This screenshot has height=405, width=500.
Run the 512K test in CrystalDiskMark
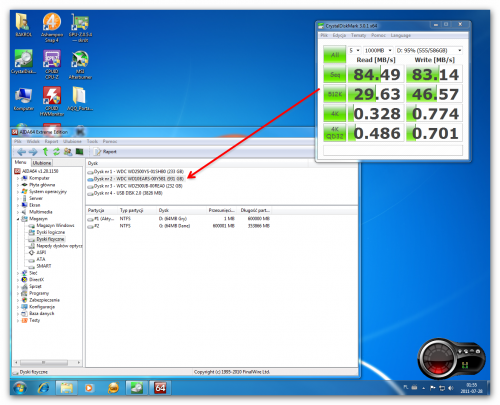(335, 94)
